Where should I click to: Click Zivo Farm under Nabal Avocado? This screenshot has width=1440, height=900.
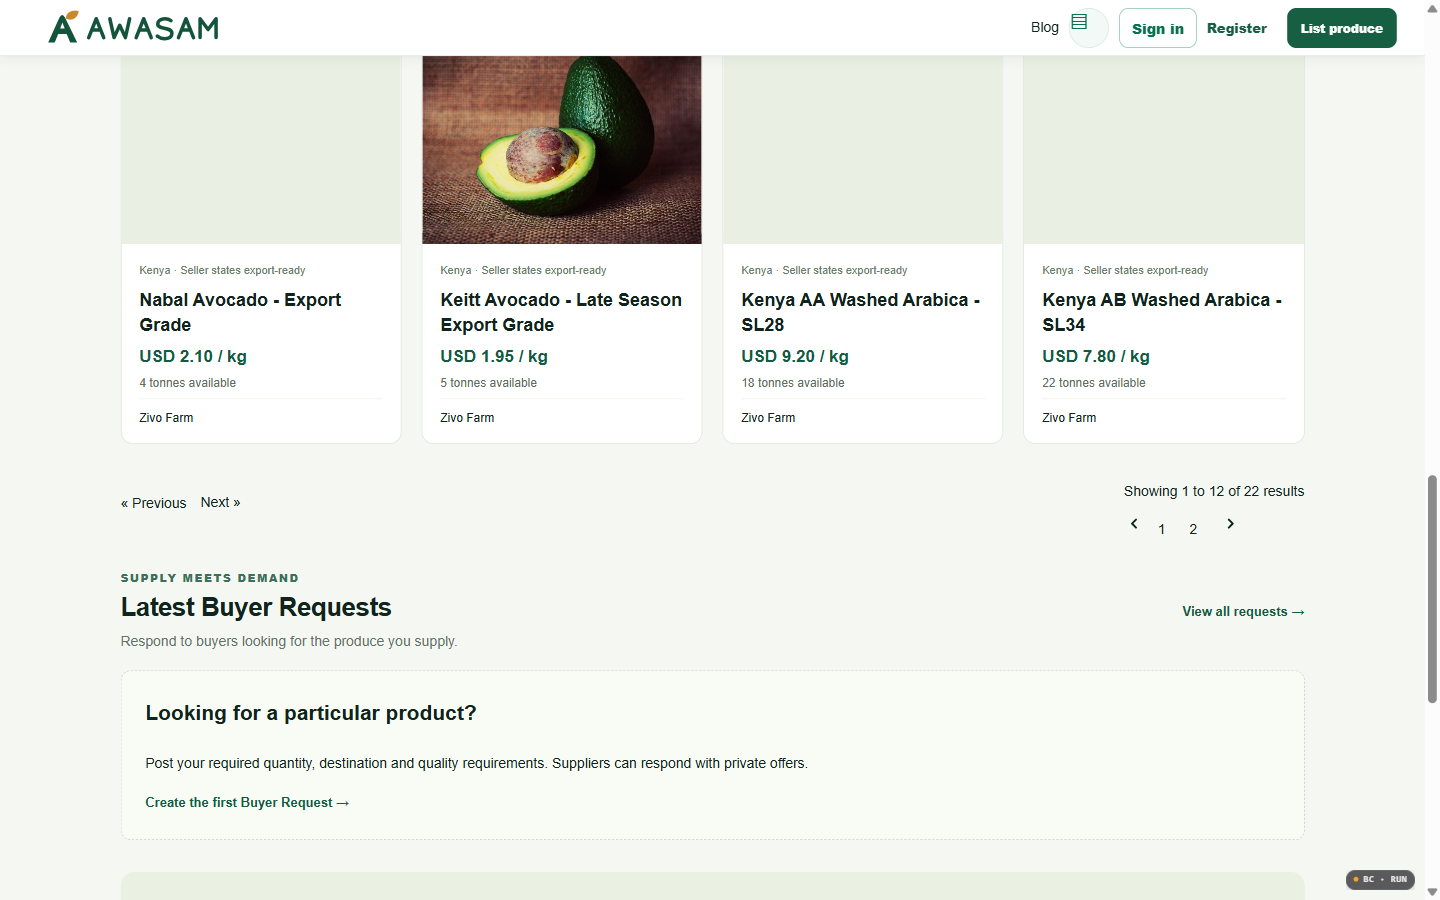[167, 418]
